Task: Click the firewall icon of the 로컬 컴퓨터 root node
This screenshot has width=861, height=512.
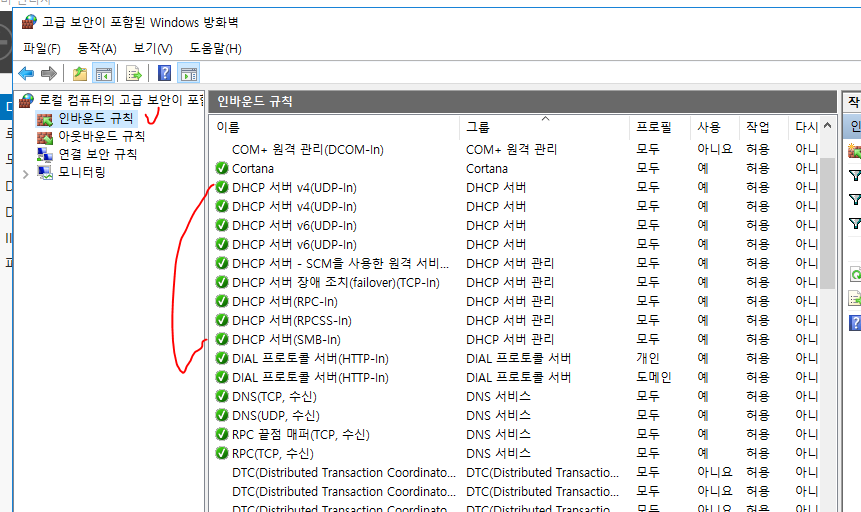Action: (26, 100)
